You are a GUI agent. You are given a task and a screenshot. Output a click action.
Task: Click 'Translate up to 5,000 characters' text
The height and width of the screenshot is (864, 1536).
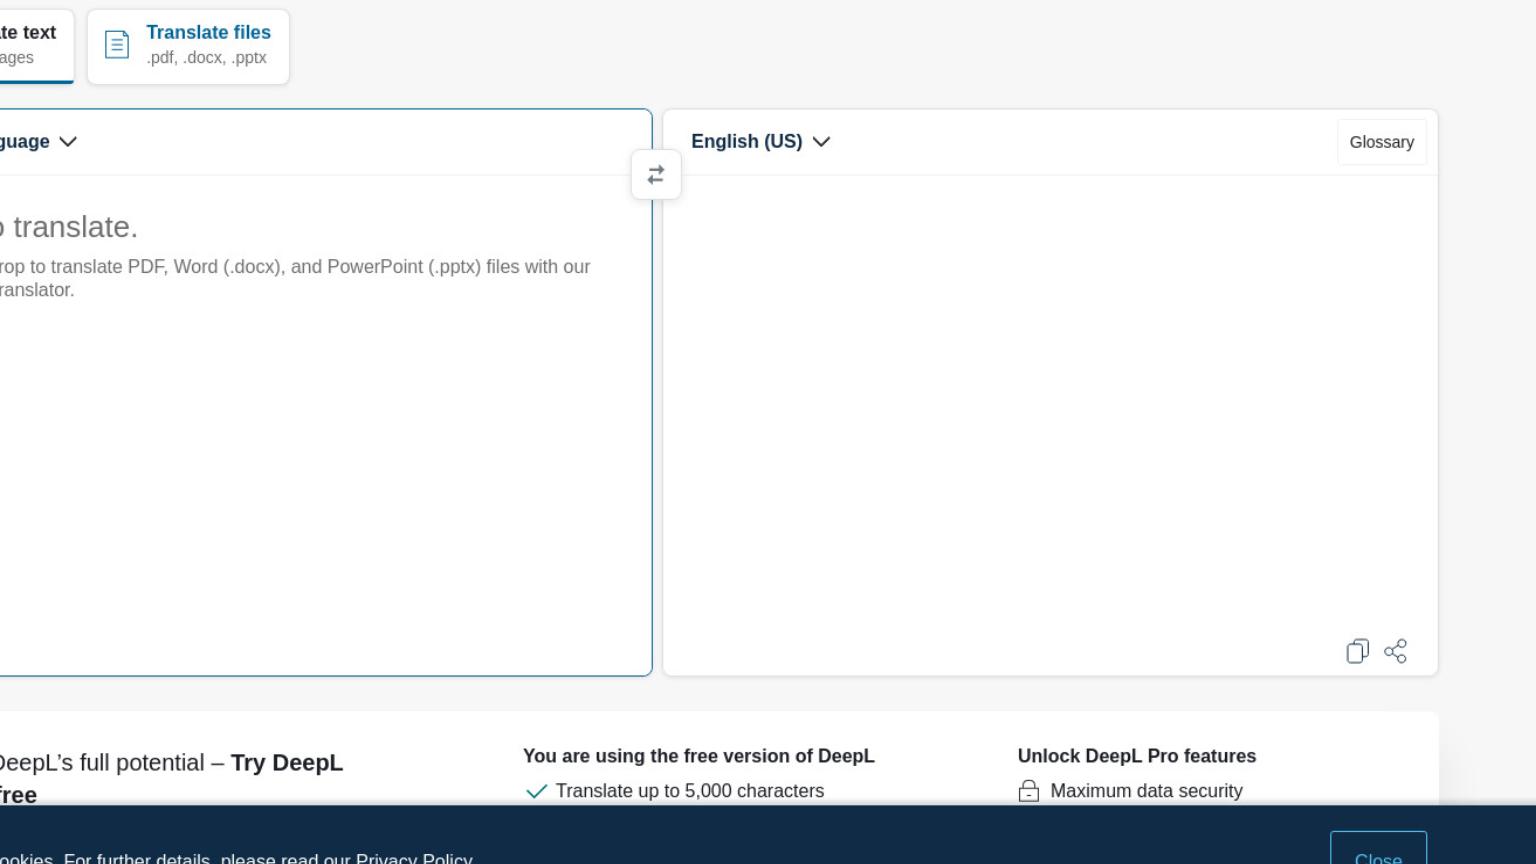690,791
